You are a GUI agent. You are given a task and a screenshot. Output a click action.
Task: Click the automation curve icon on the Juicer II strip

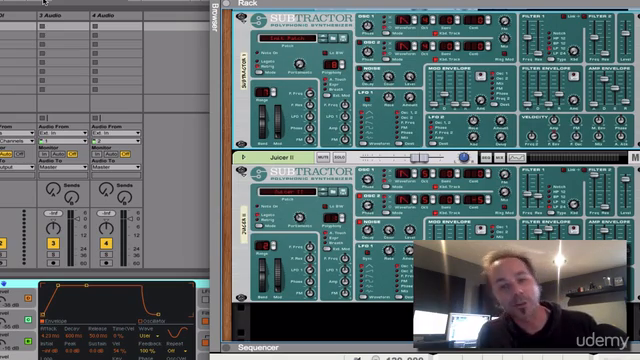click(516, 158)
